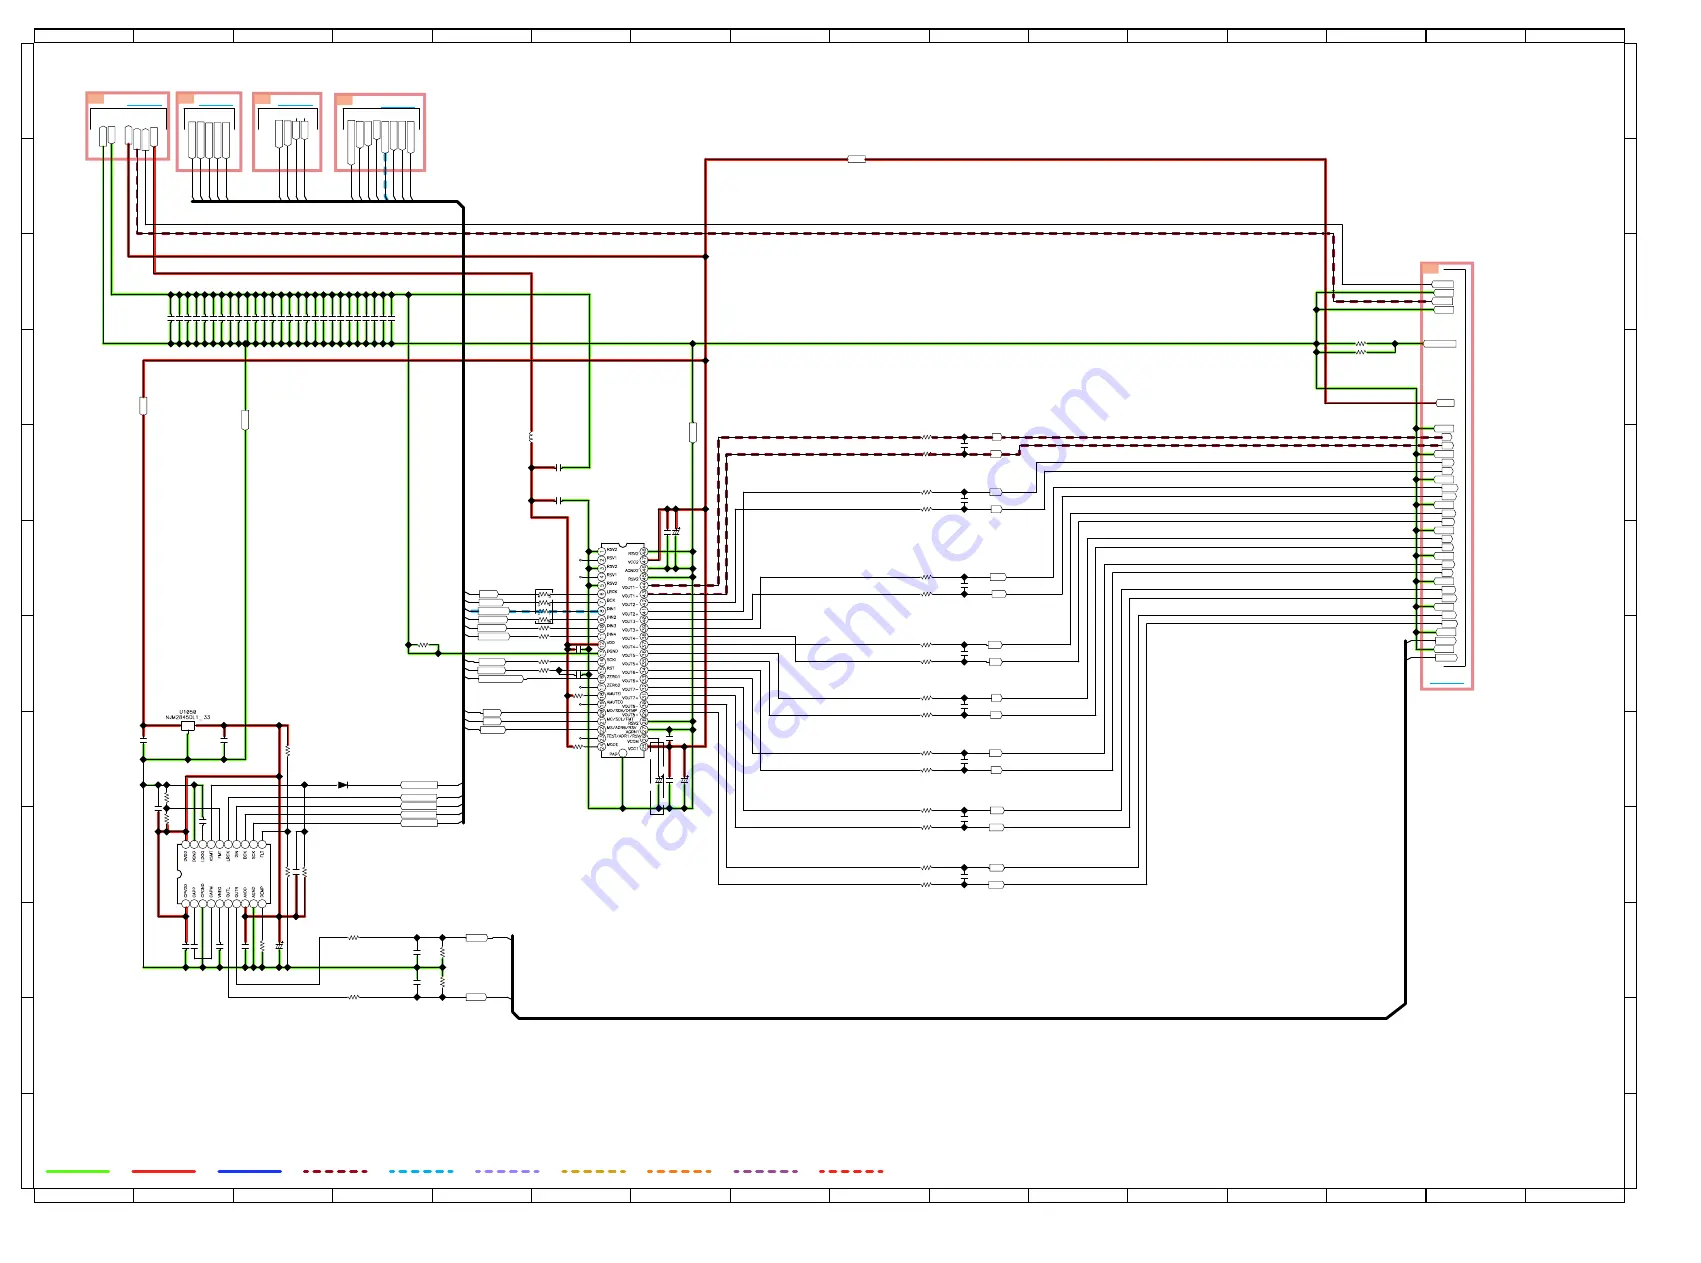Select the cyan dashed legend swatch

coord(422,1171)
